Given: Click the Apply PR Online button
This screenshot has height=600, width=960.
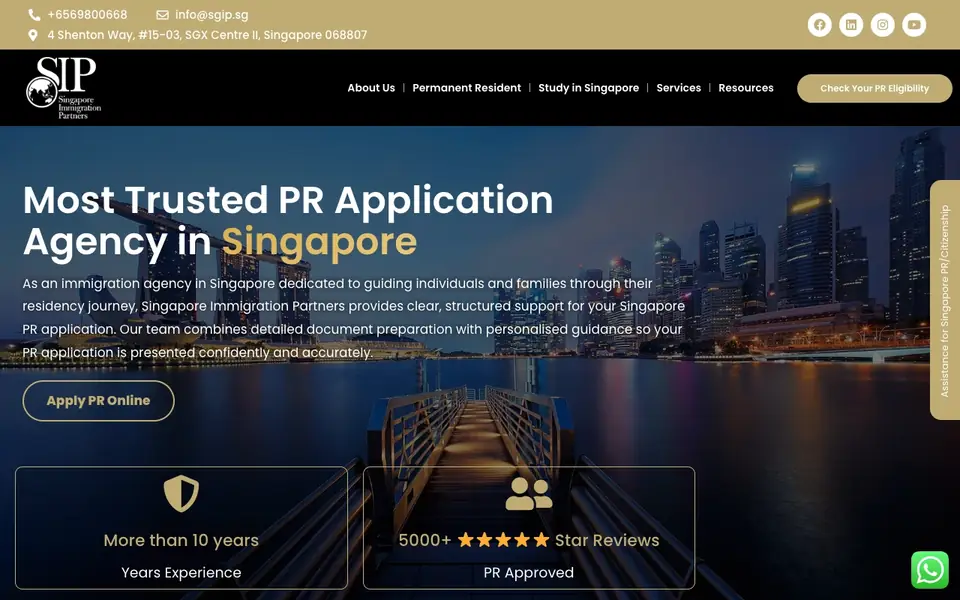Looking at the screenshot, I should point(99,400).
